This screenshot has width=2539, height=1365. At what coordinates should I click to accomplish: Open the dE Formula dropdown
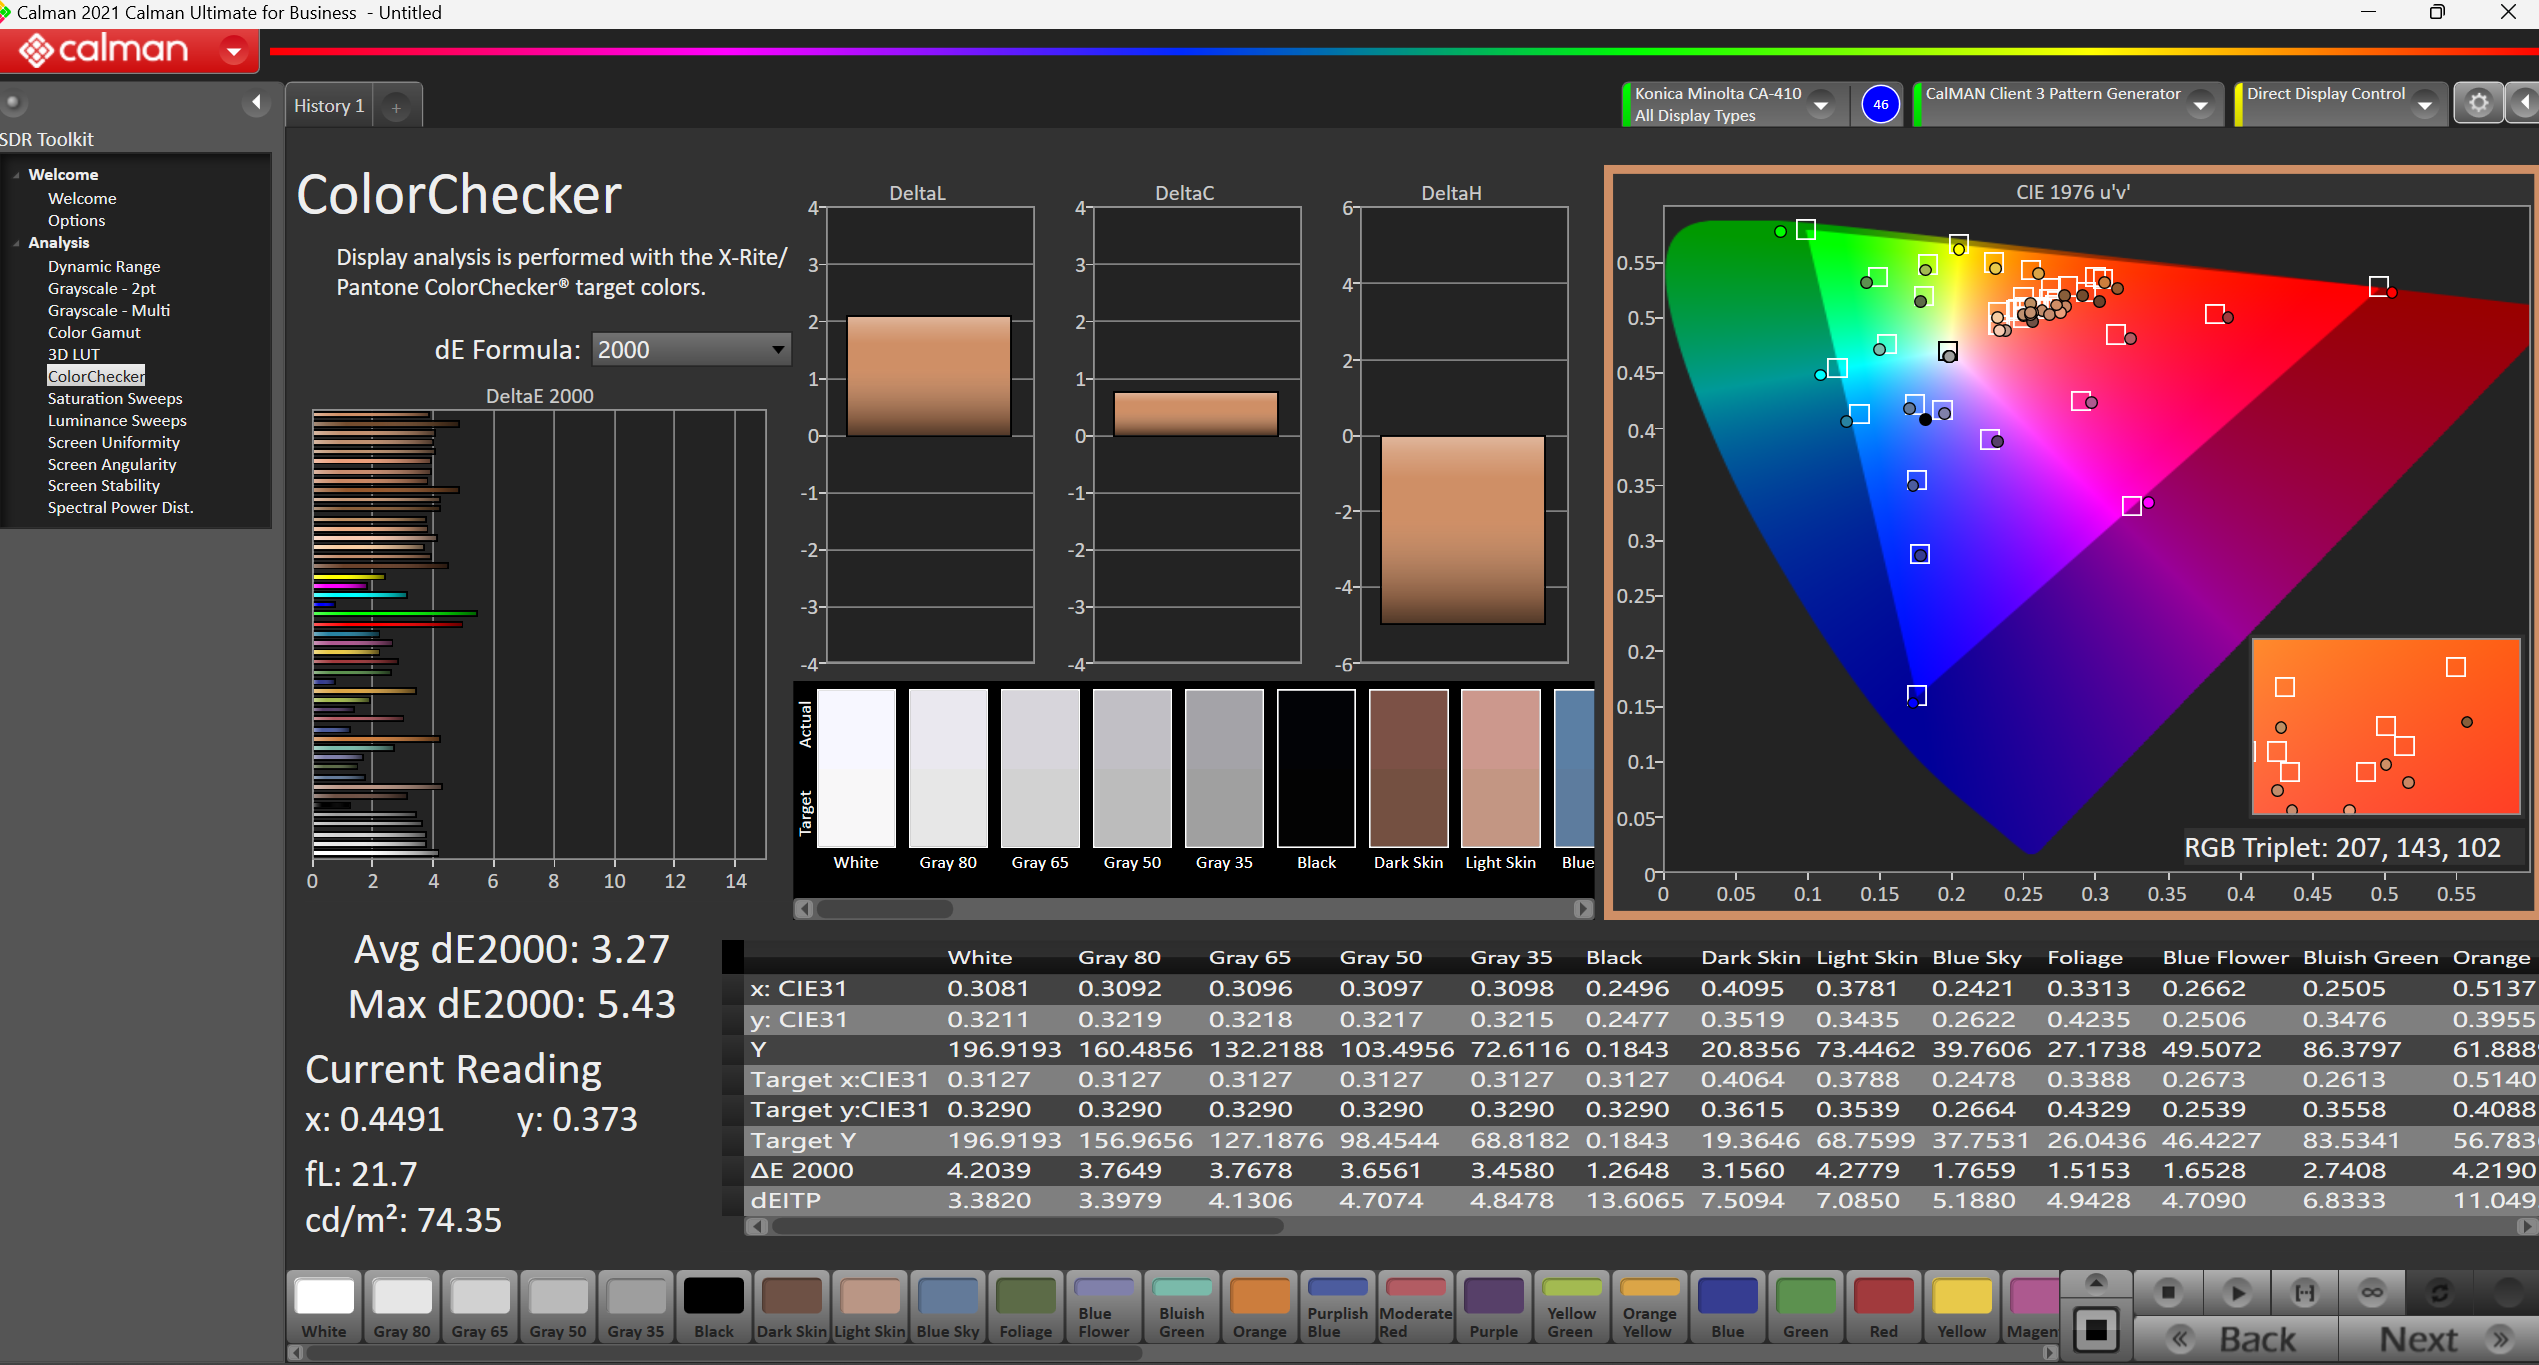(x=690, y=349)
